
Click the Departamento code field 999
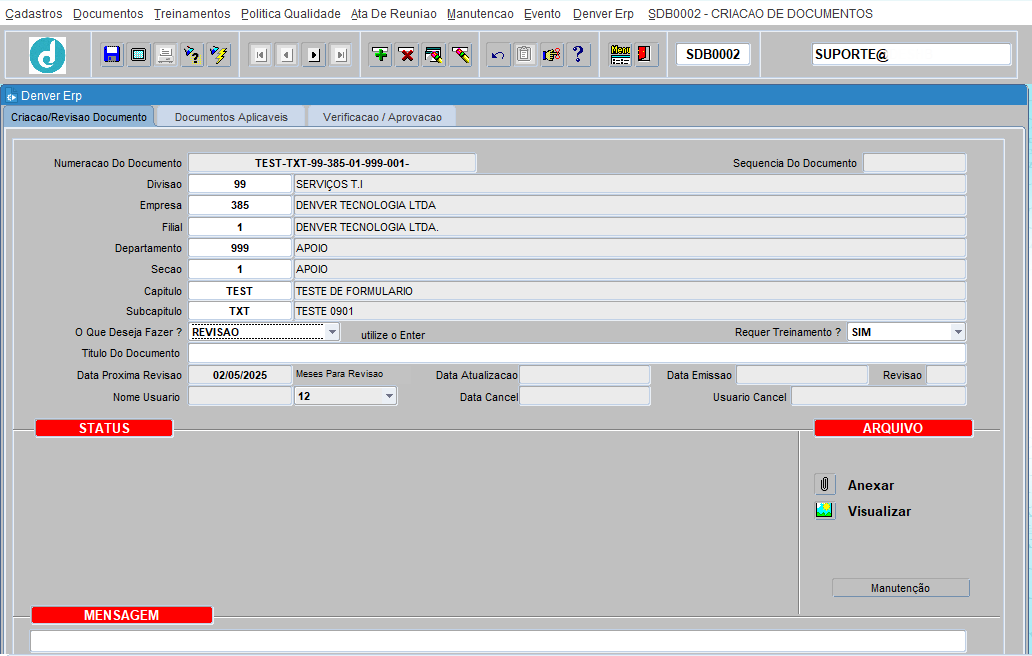(240, 248)
